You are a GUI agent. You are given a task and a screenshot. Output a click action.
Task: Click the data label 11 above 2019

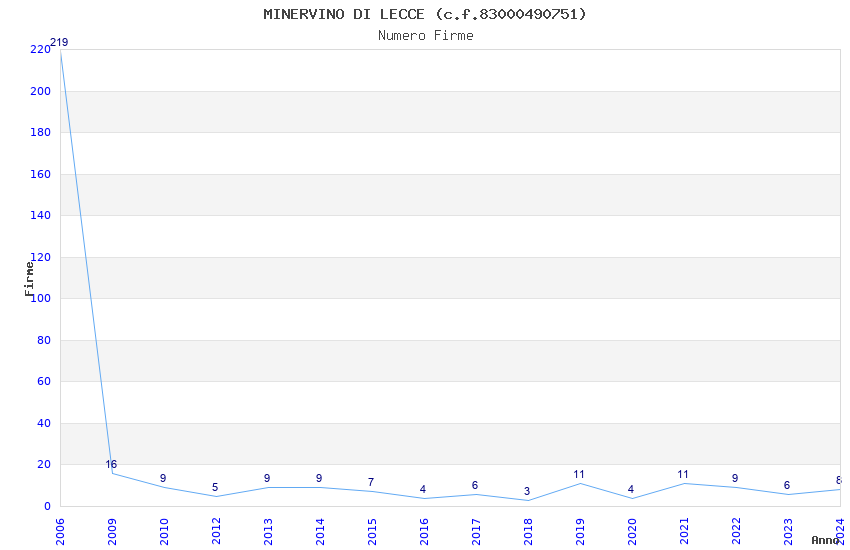click(579, 475)
